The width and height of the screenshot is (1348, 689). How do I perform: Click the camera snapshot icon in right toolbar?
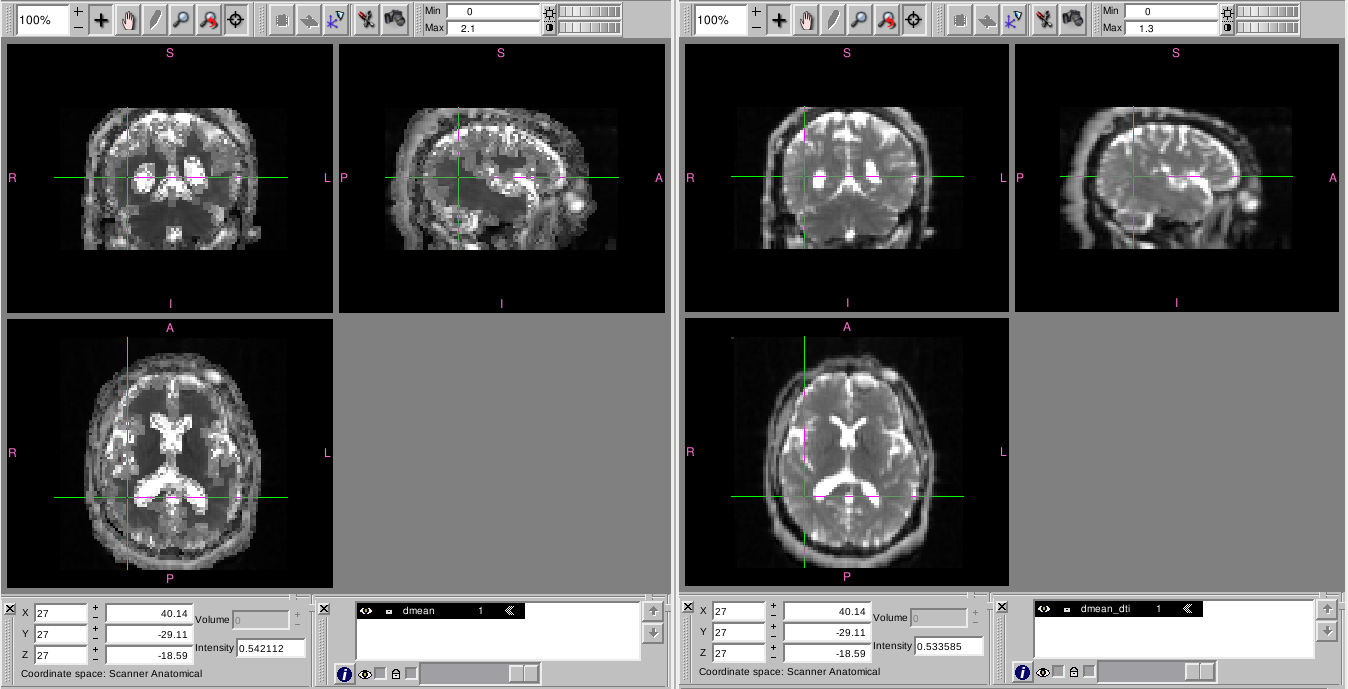[x=1072, y=19]
